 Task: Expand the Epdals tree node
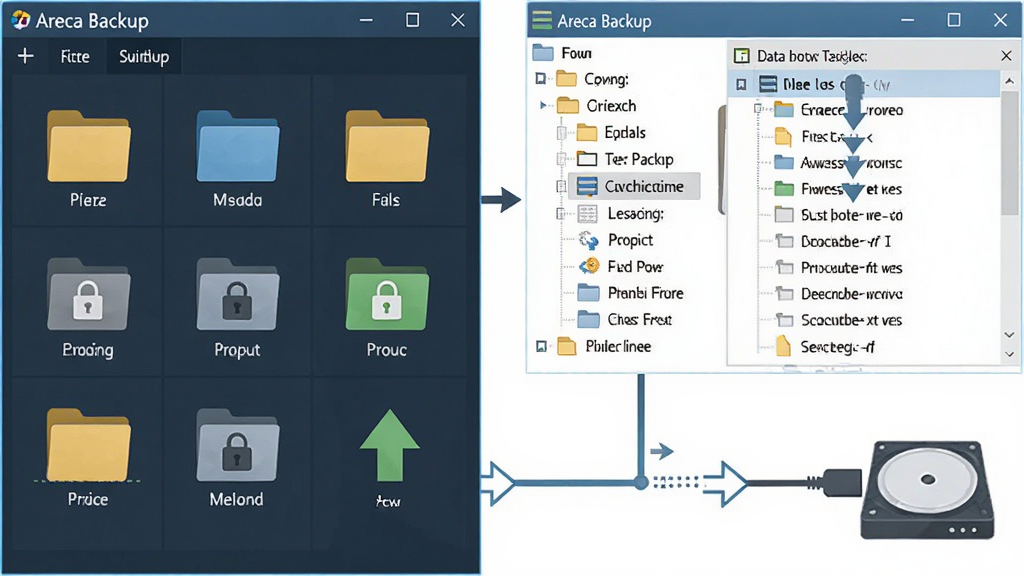pyautogui.click(x=561, y=133)
